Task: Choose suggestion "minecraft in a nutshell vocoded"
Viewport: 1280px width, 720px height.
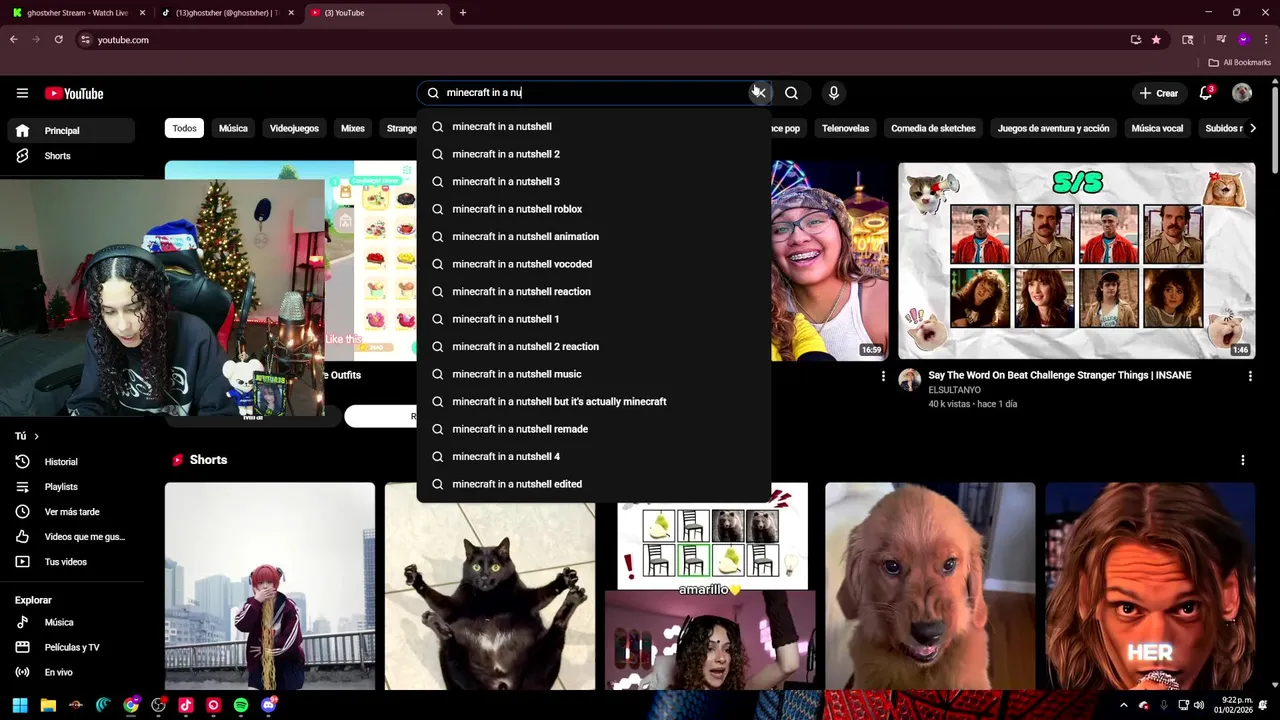Action: click(x=594, y=264)
